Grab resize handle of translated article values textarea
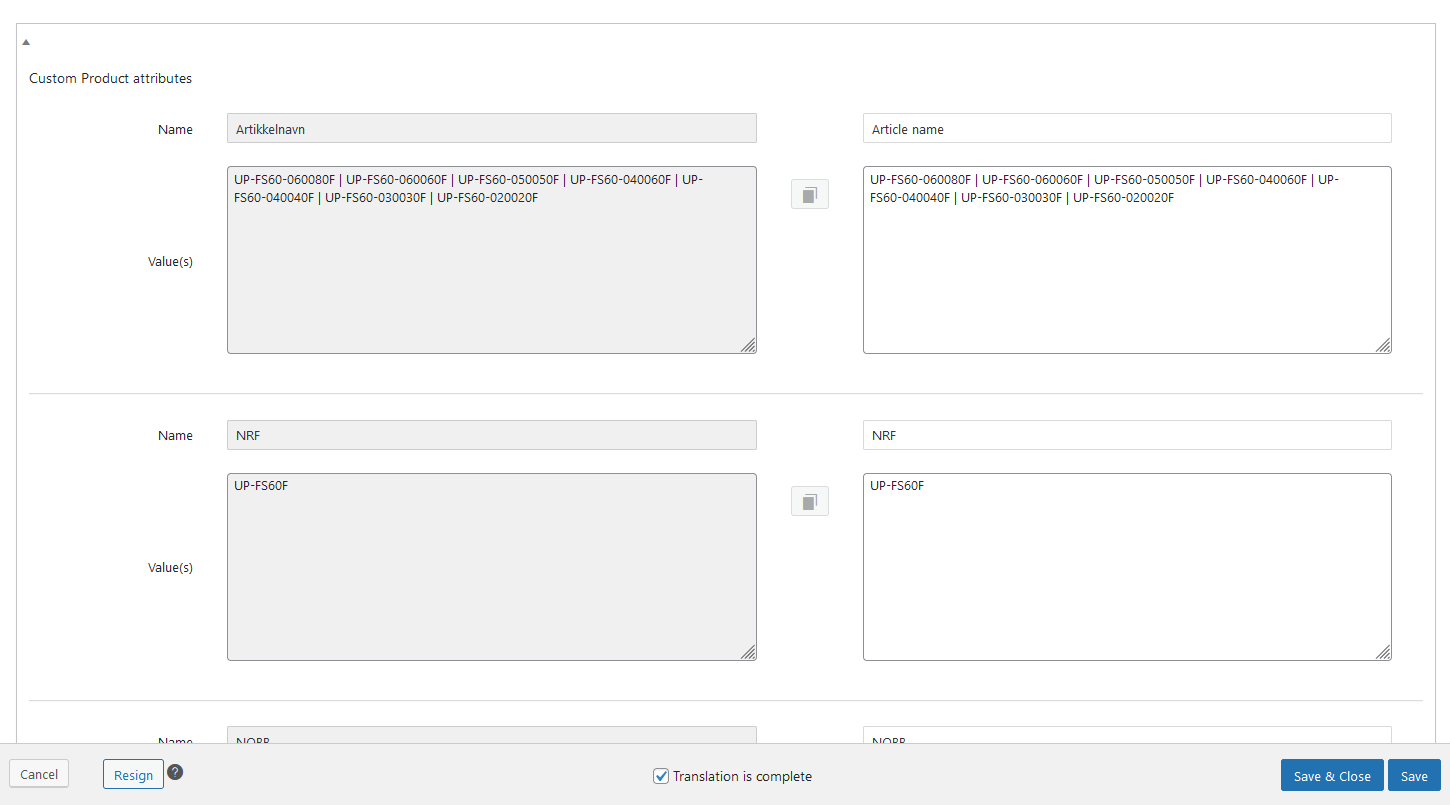 [x=1383, y=345]
